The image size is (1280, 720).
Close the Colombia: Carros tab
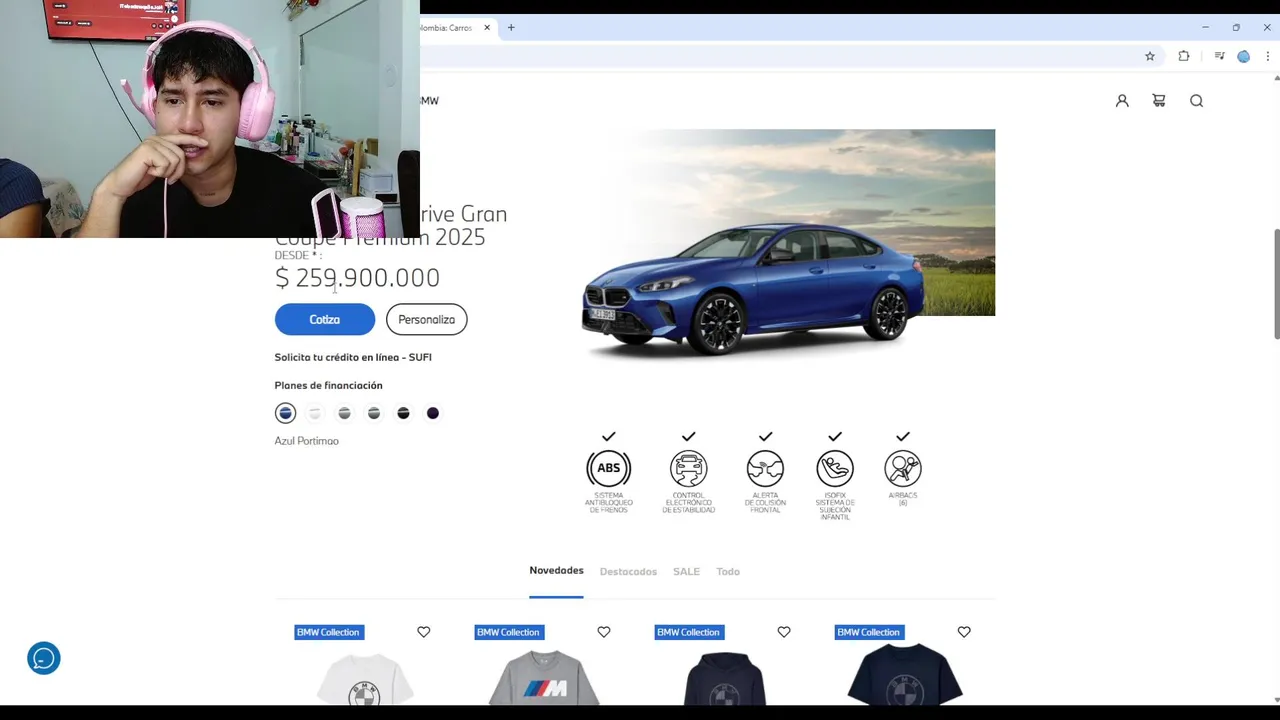[x=487, y=27]
